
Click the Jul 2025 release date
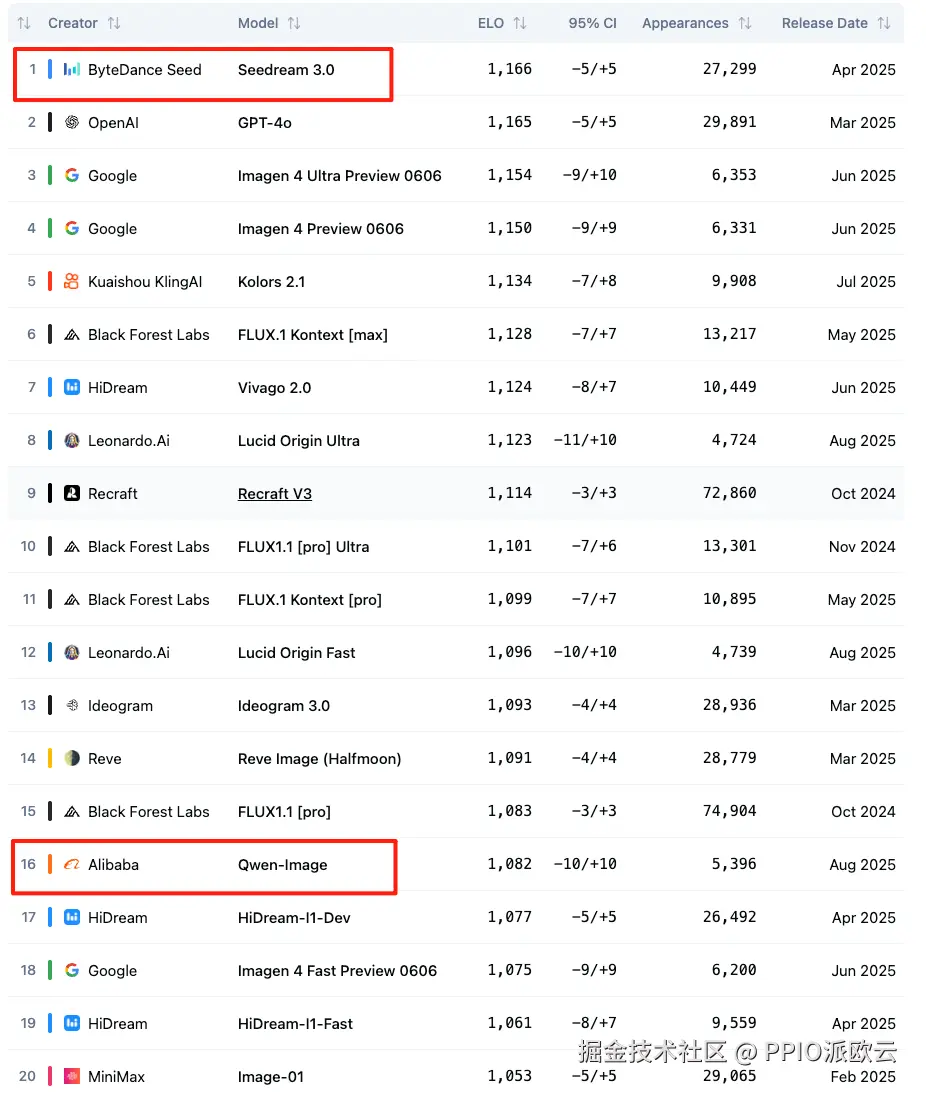coord(866,282)
